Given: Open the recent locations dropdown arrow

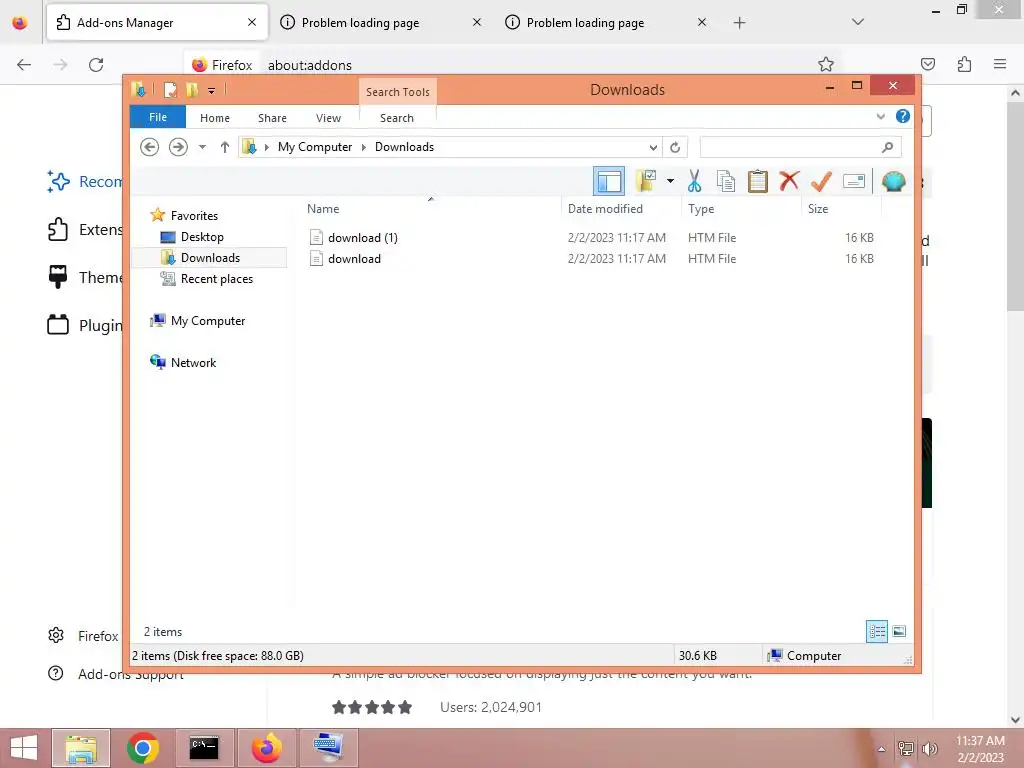Looking at the screenshot, I should (x=202, y=147).
